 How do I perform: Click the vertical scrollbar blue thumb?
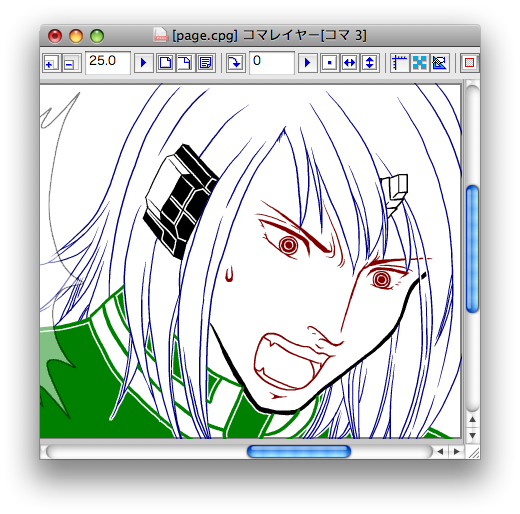coord(472,249)
